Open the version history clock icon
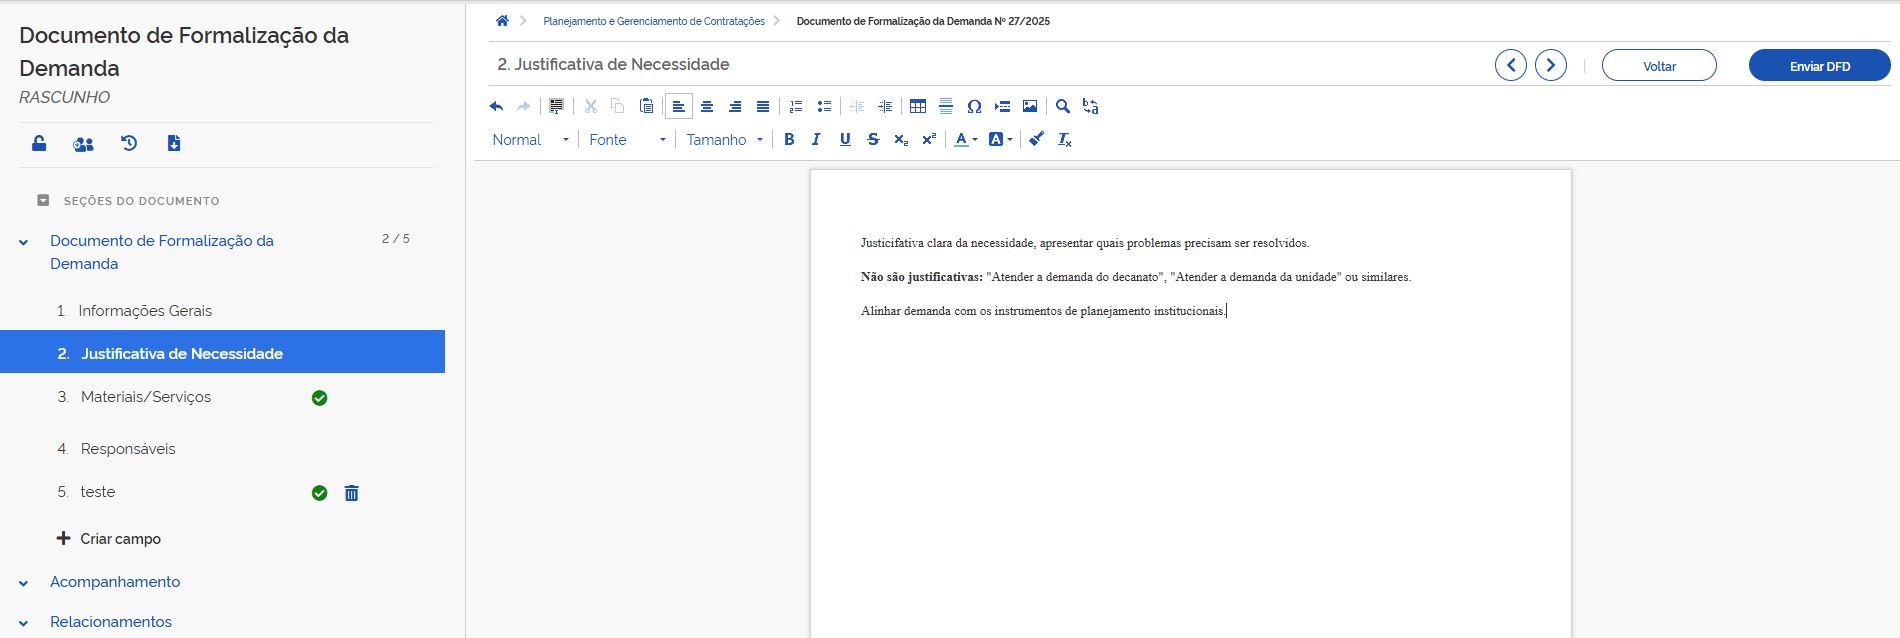 [129, 143]
